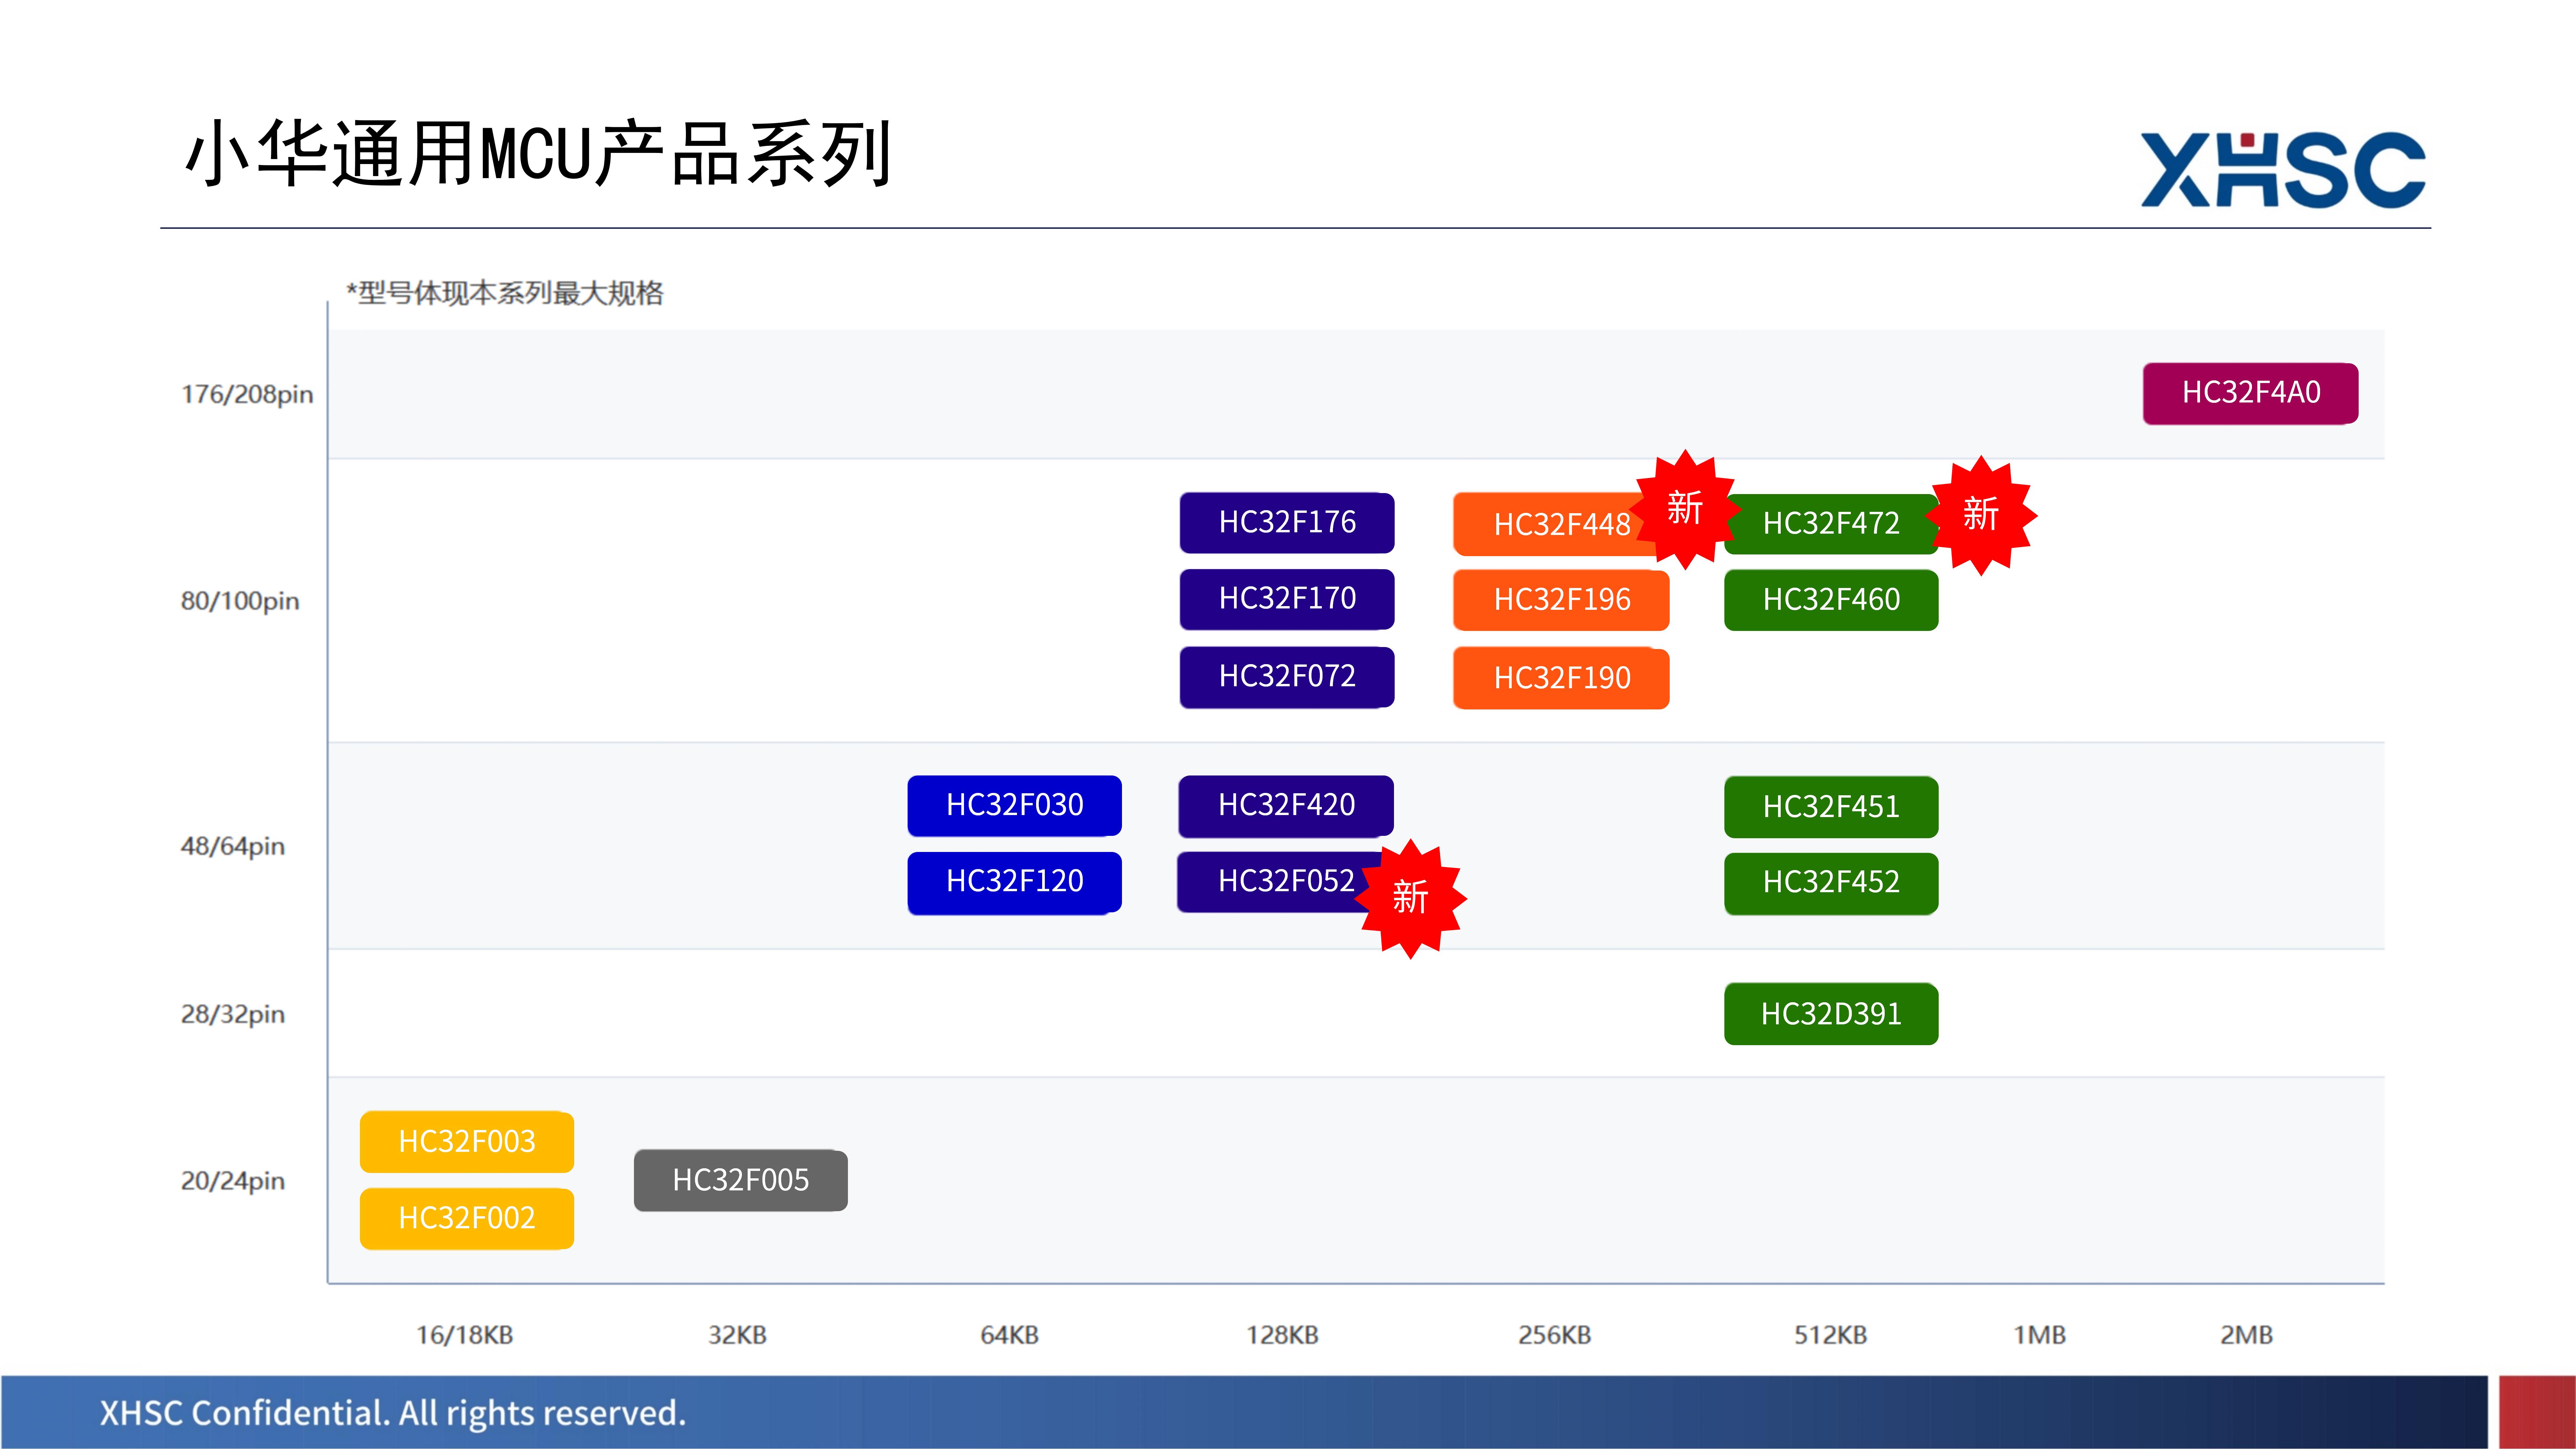Click the HC32F170 block

click(1287, 599)
